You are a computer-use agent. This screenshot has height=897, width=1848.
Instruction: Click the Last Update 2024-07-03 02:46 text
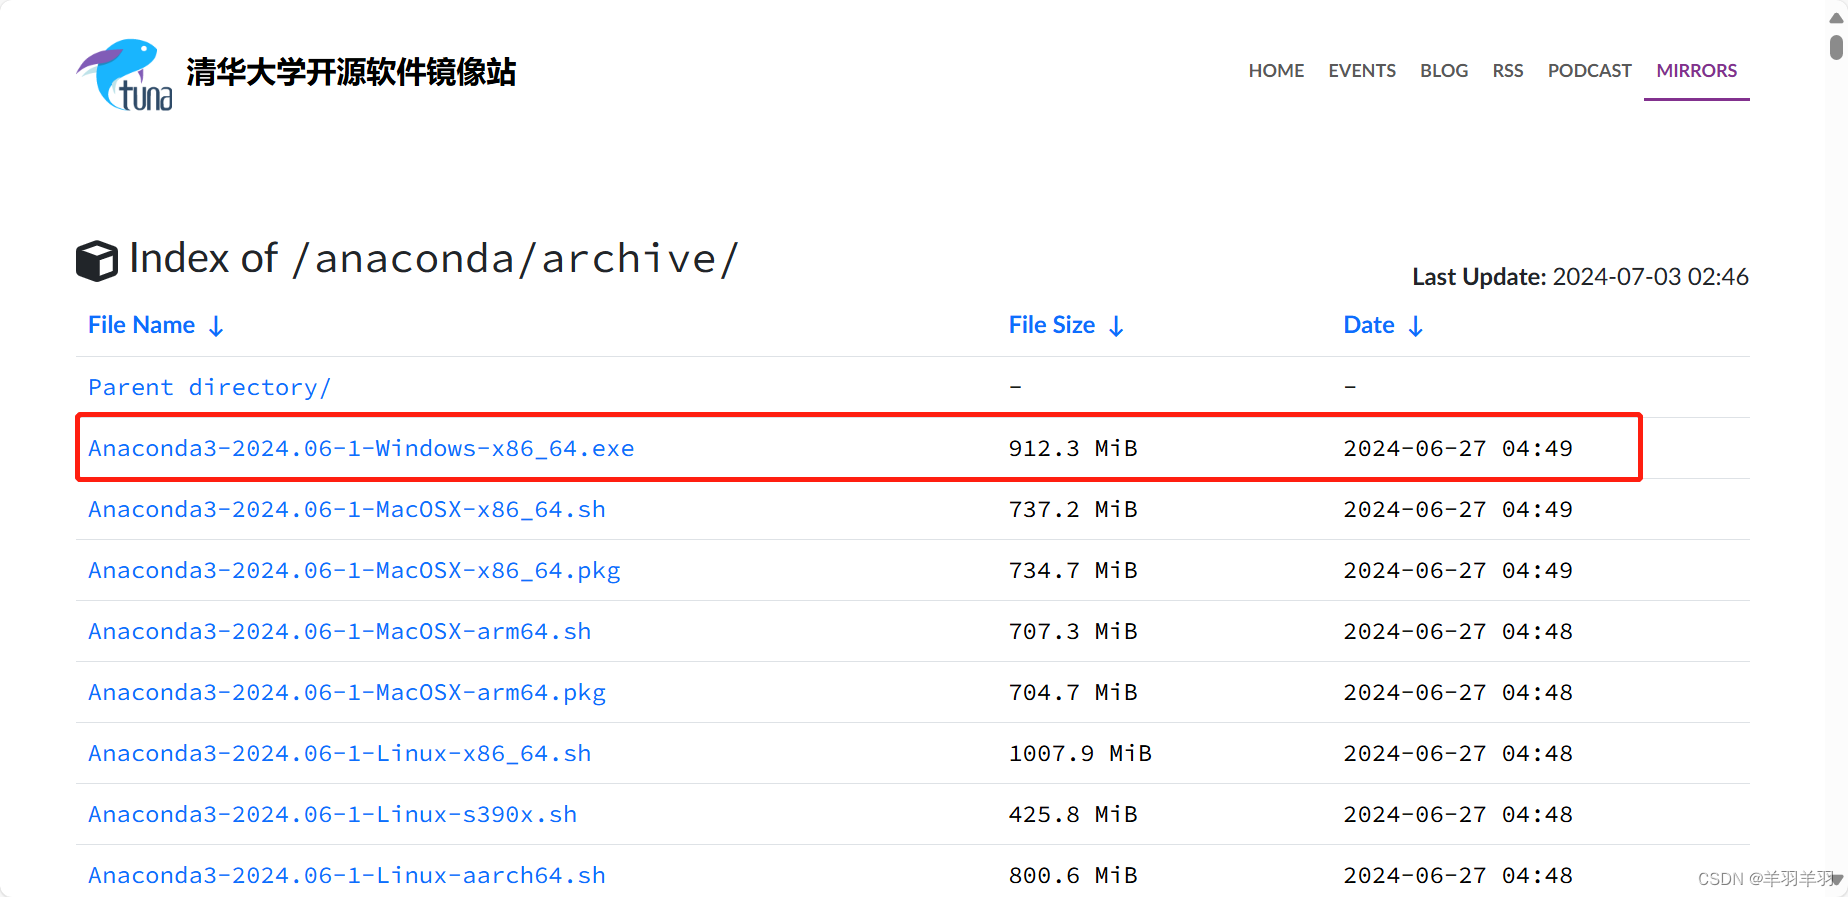1580,277
